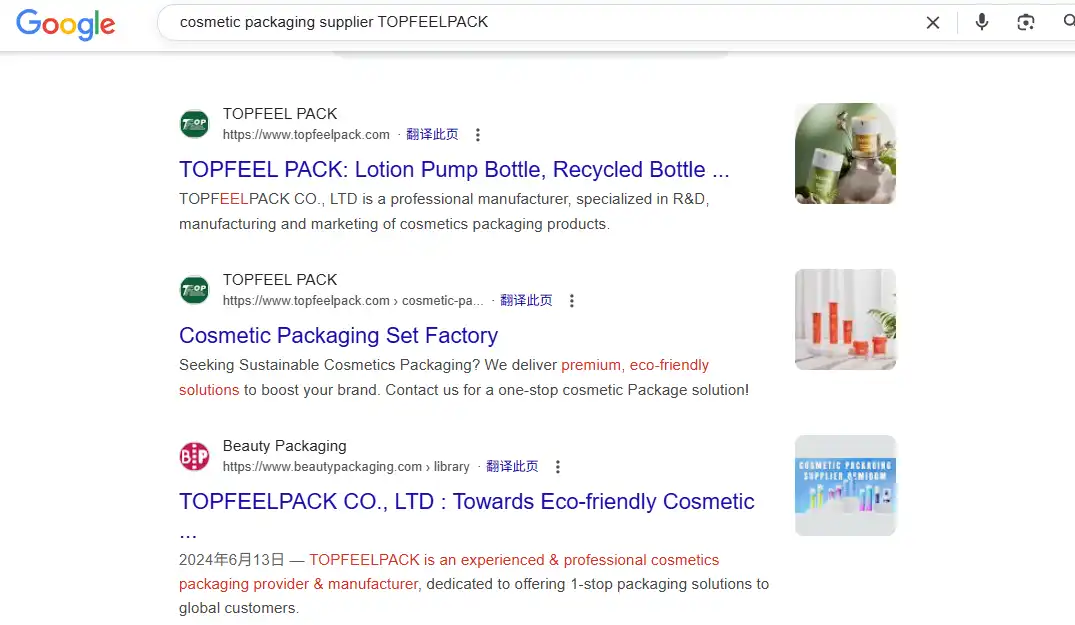Viewport: 1075px width, 625px height.
Task: Click the topfeelpack.com URL breadcrumb
Action: coord(306,134)
